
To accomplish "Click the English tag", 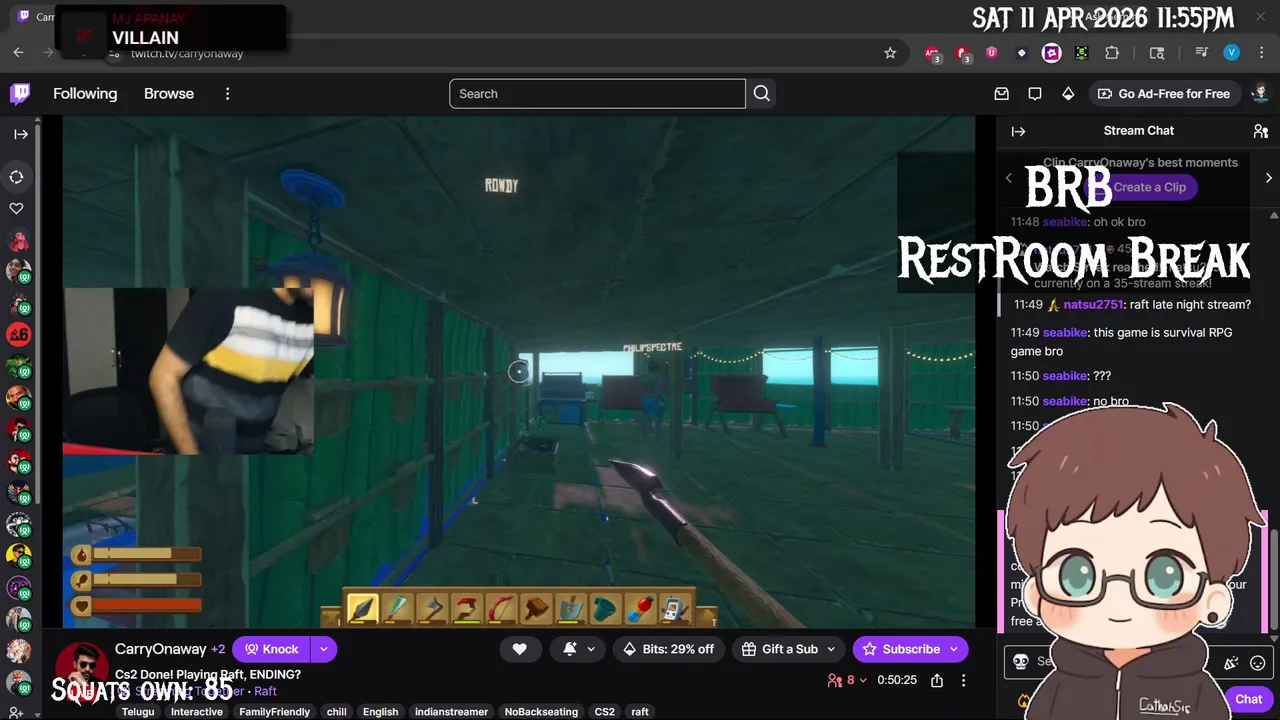I will 380,712.
